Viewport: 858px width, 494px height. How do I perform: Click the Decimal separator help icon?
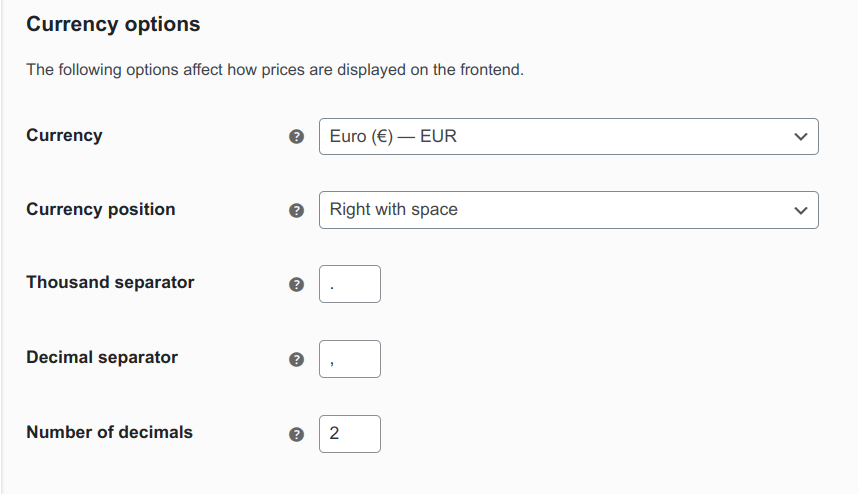pyautogui.click(x=296, y=360)
